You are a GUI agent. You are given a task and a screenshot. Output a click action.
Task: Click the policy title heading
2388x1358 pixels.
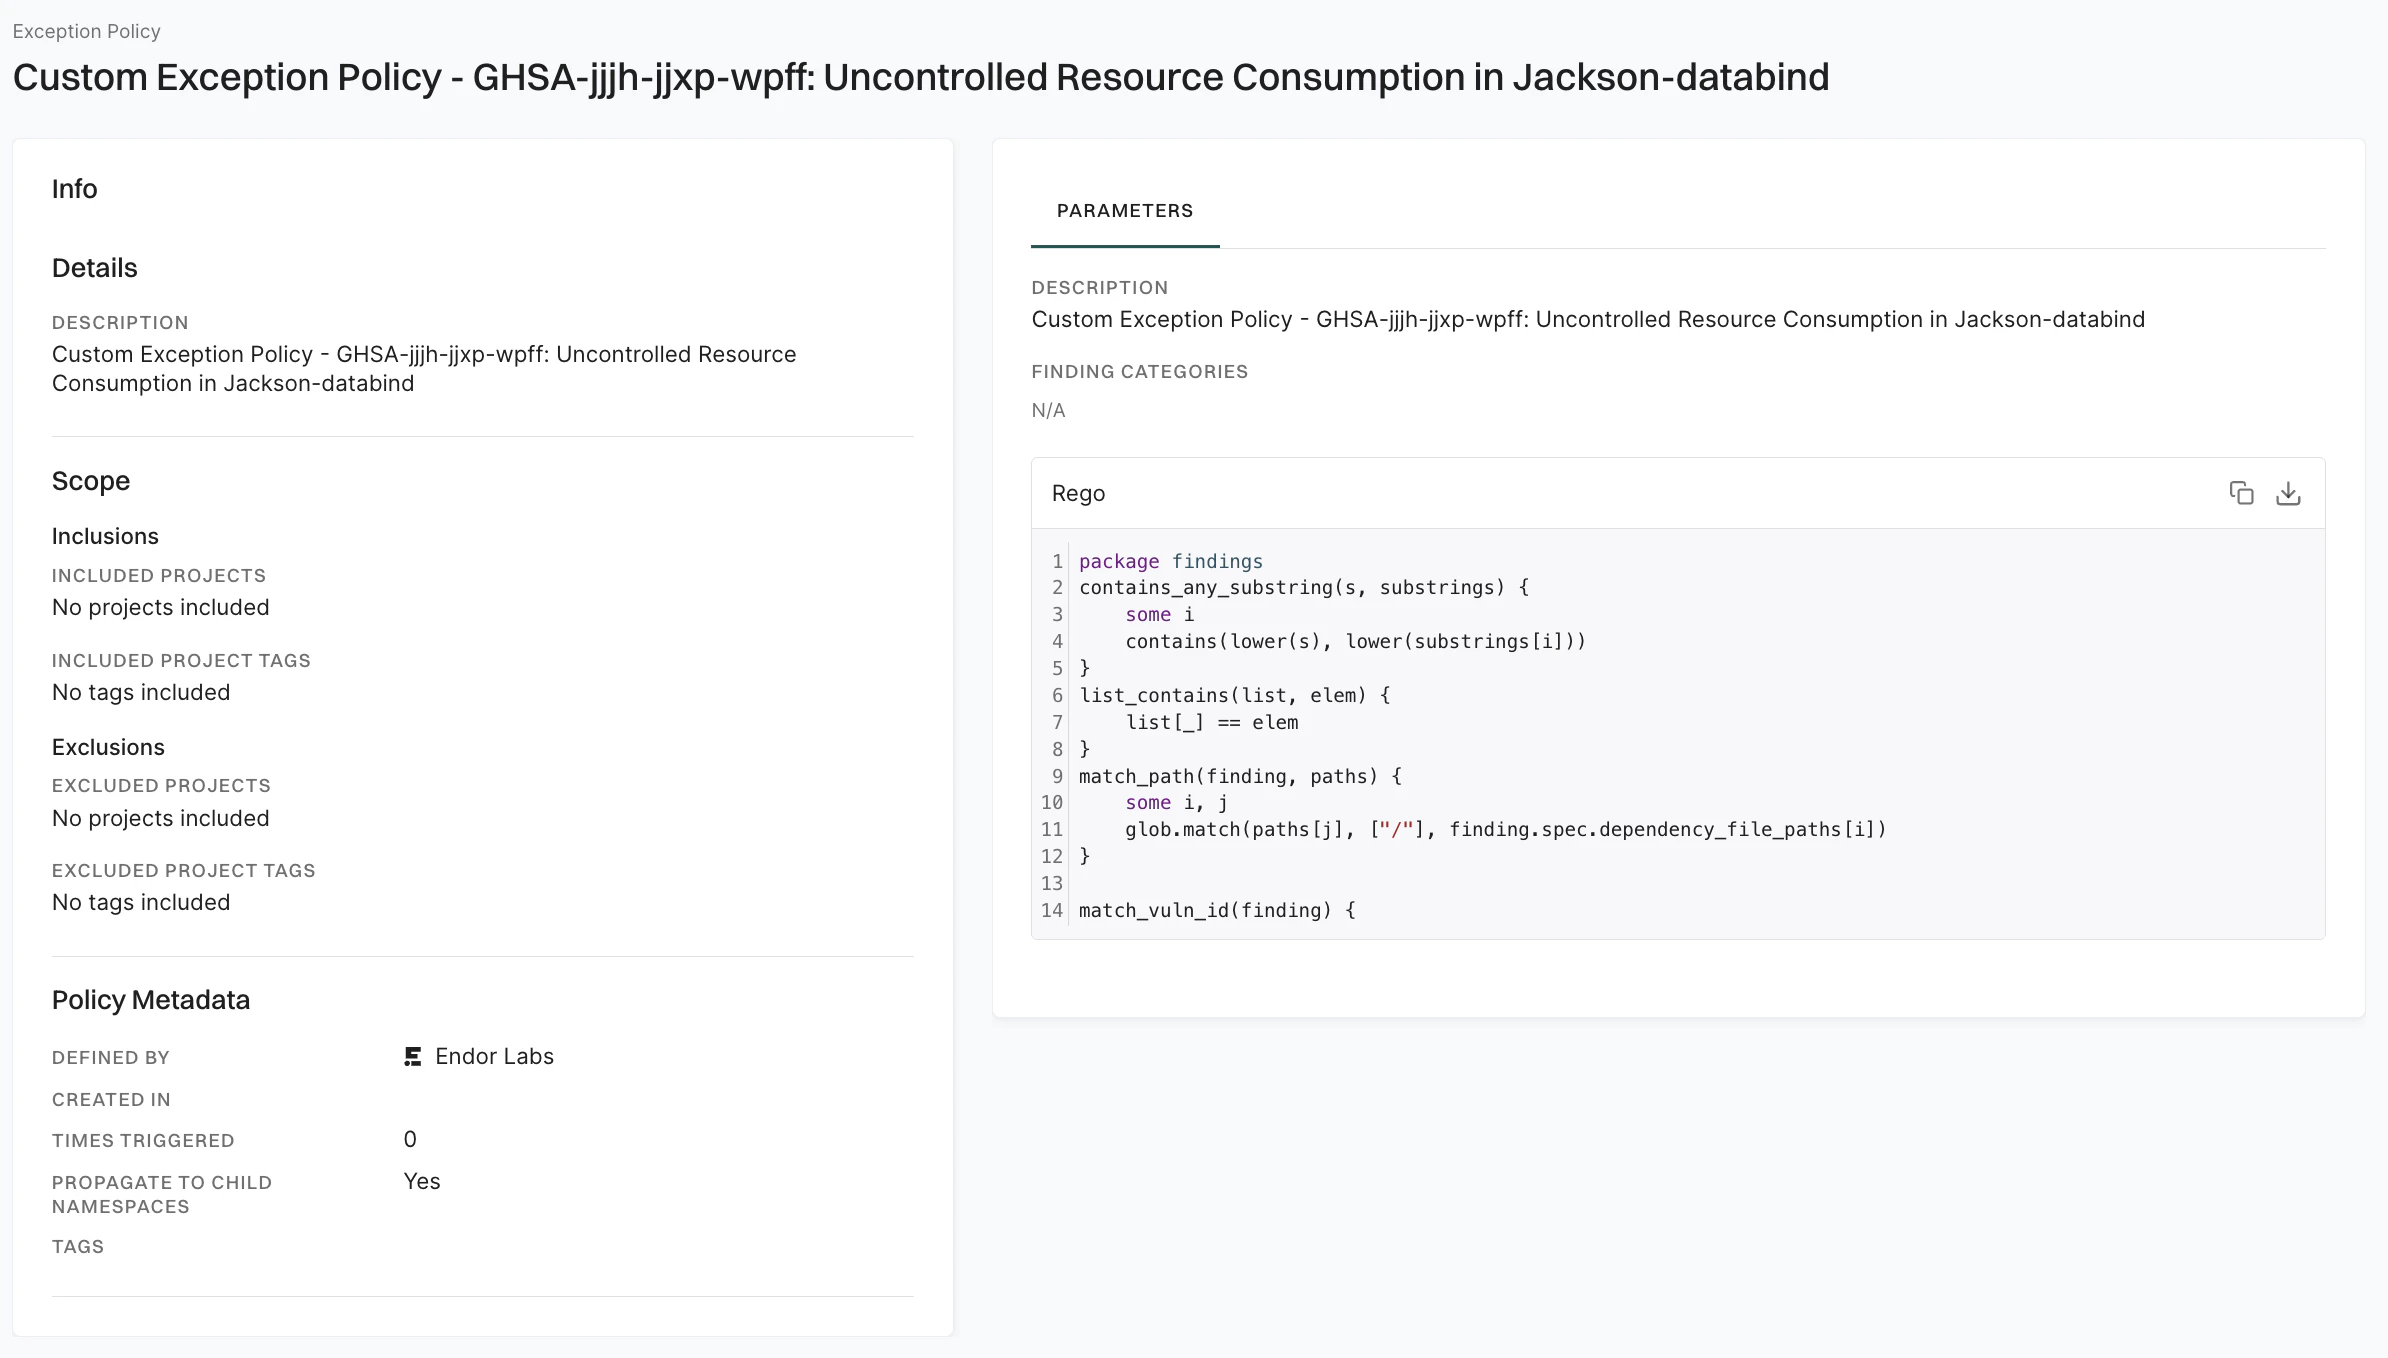click(922, 77)
